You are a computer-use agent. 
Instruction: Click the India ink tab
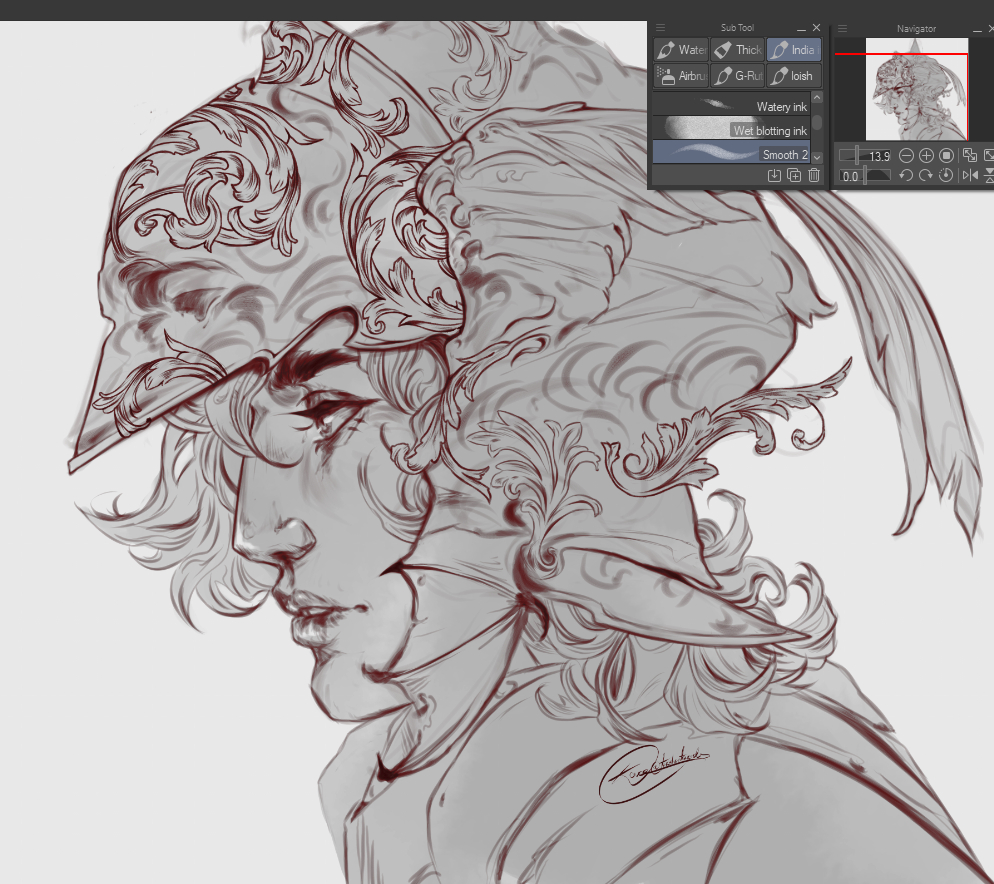(793, 50)
